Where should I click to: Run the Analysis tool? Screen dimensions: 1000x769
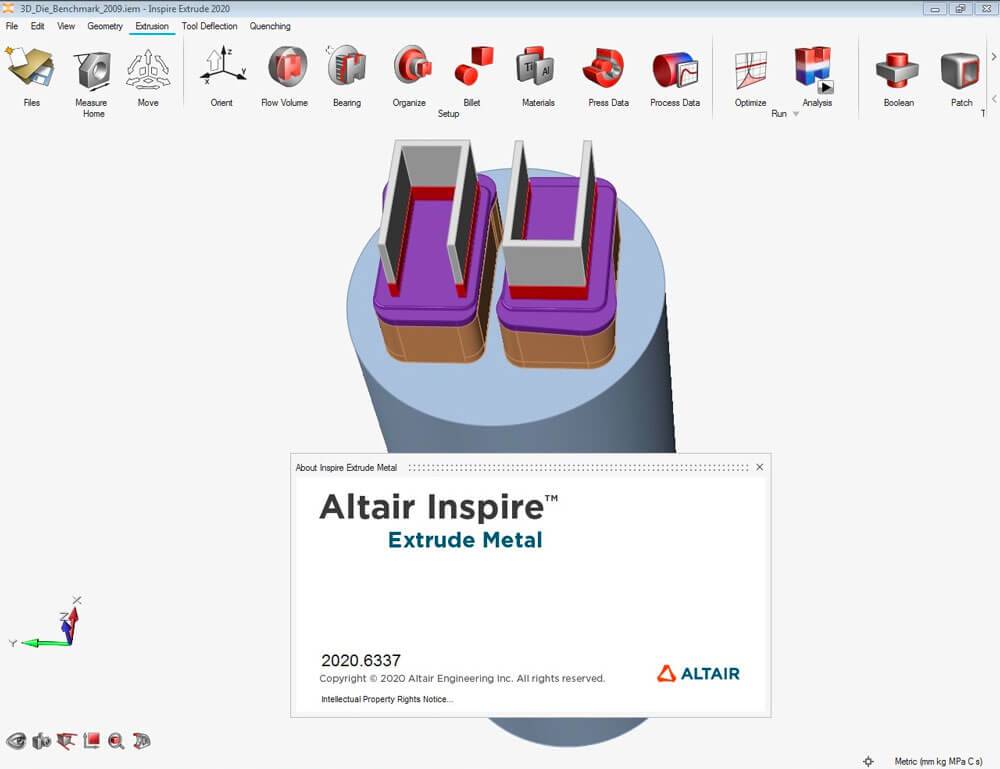click(815, 68)
